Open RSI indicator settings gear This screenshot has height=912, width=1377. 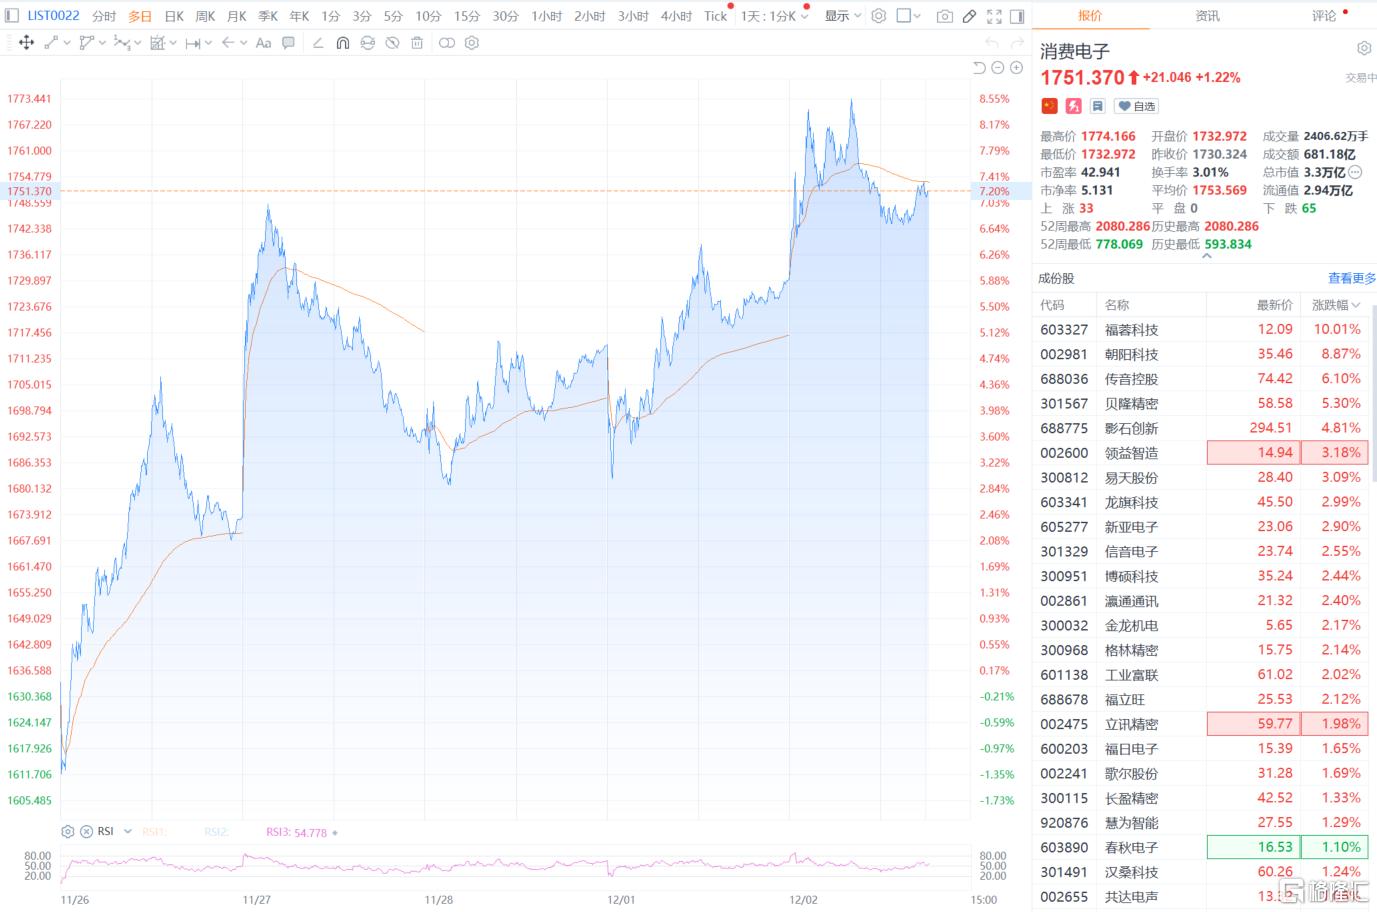coord(68,831)
